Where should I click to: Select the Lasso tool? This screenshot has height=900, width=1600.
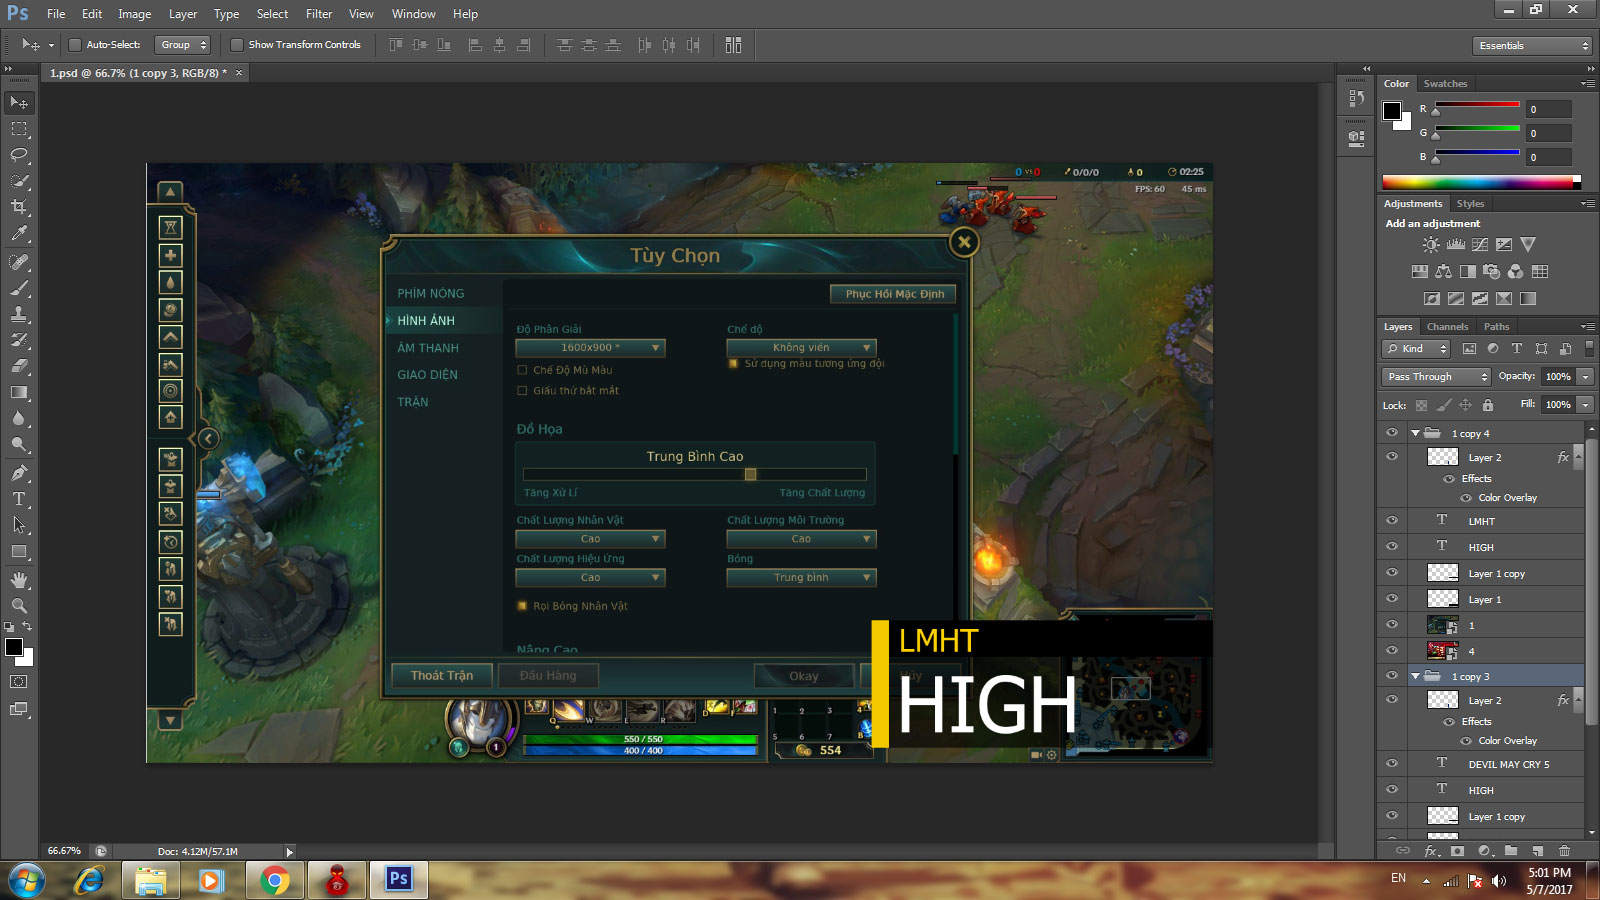pos(19,155)
